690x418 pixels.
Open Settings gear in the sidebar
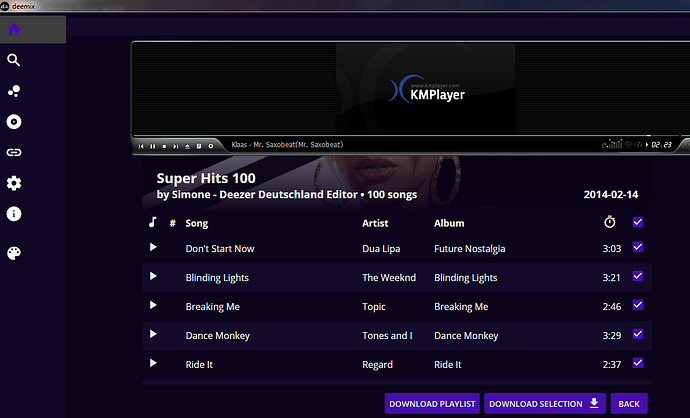(x=14, y=183)
